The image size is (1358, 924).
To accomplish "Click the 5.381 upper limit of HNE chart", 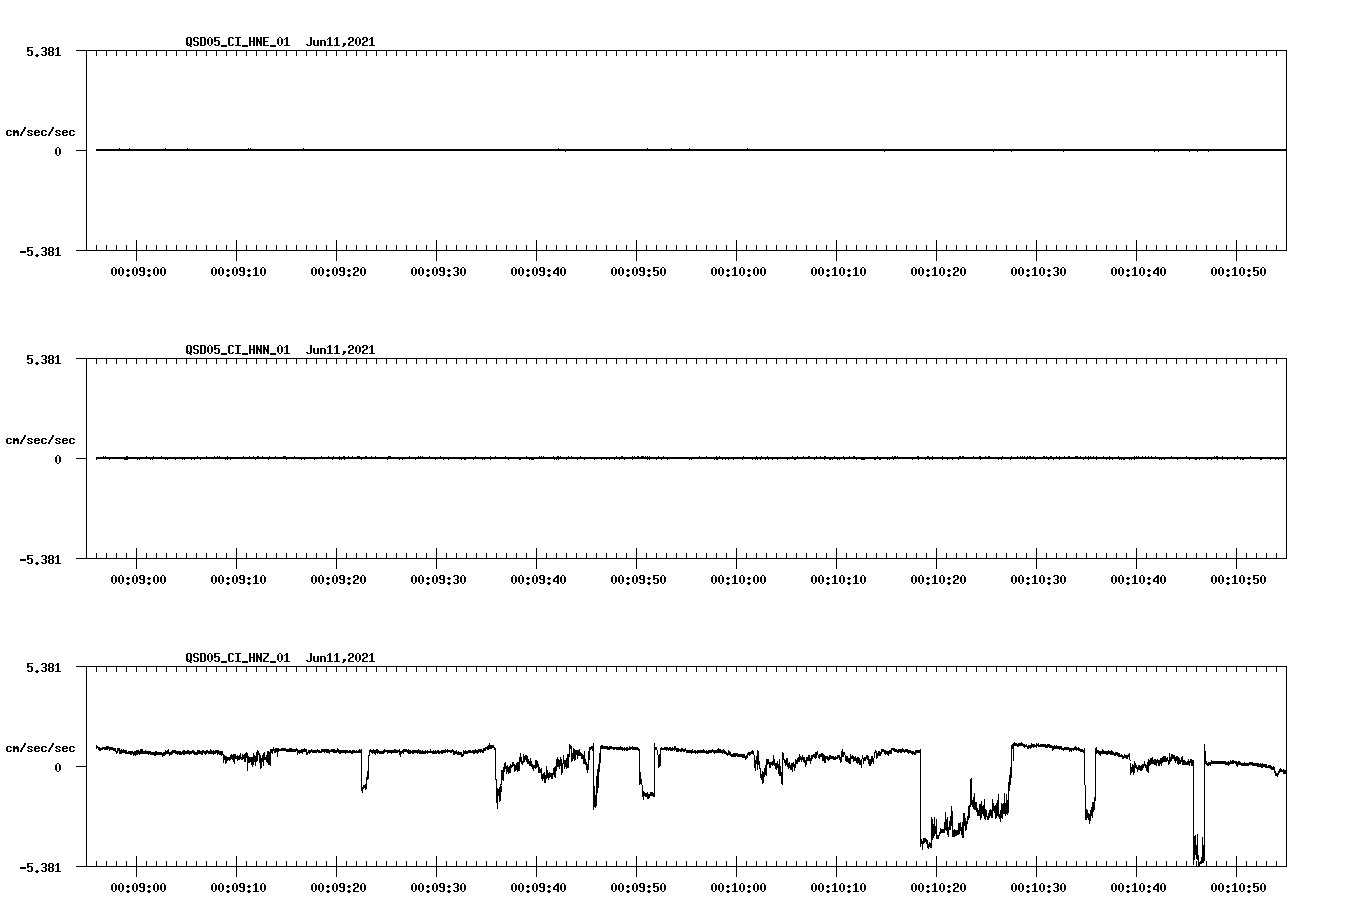I will (x=43, y=51).
